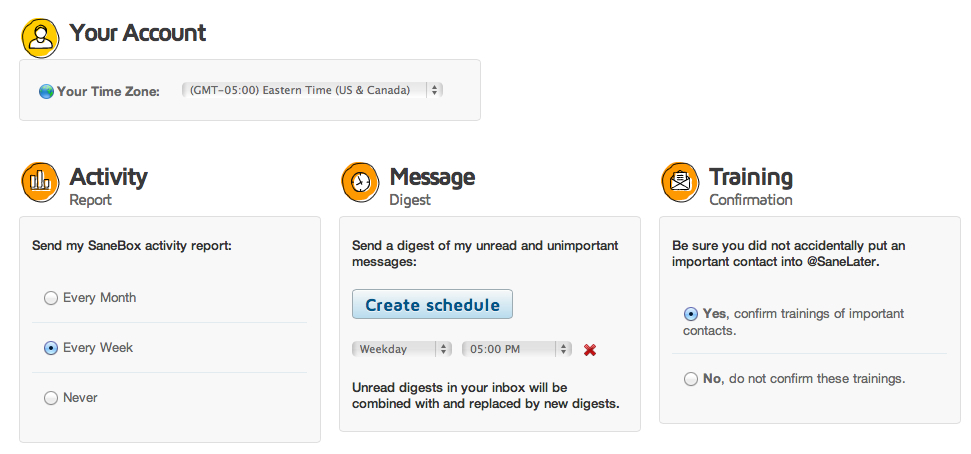Click the Activity Report section heading

point(108,178)
